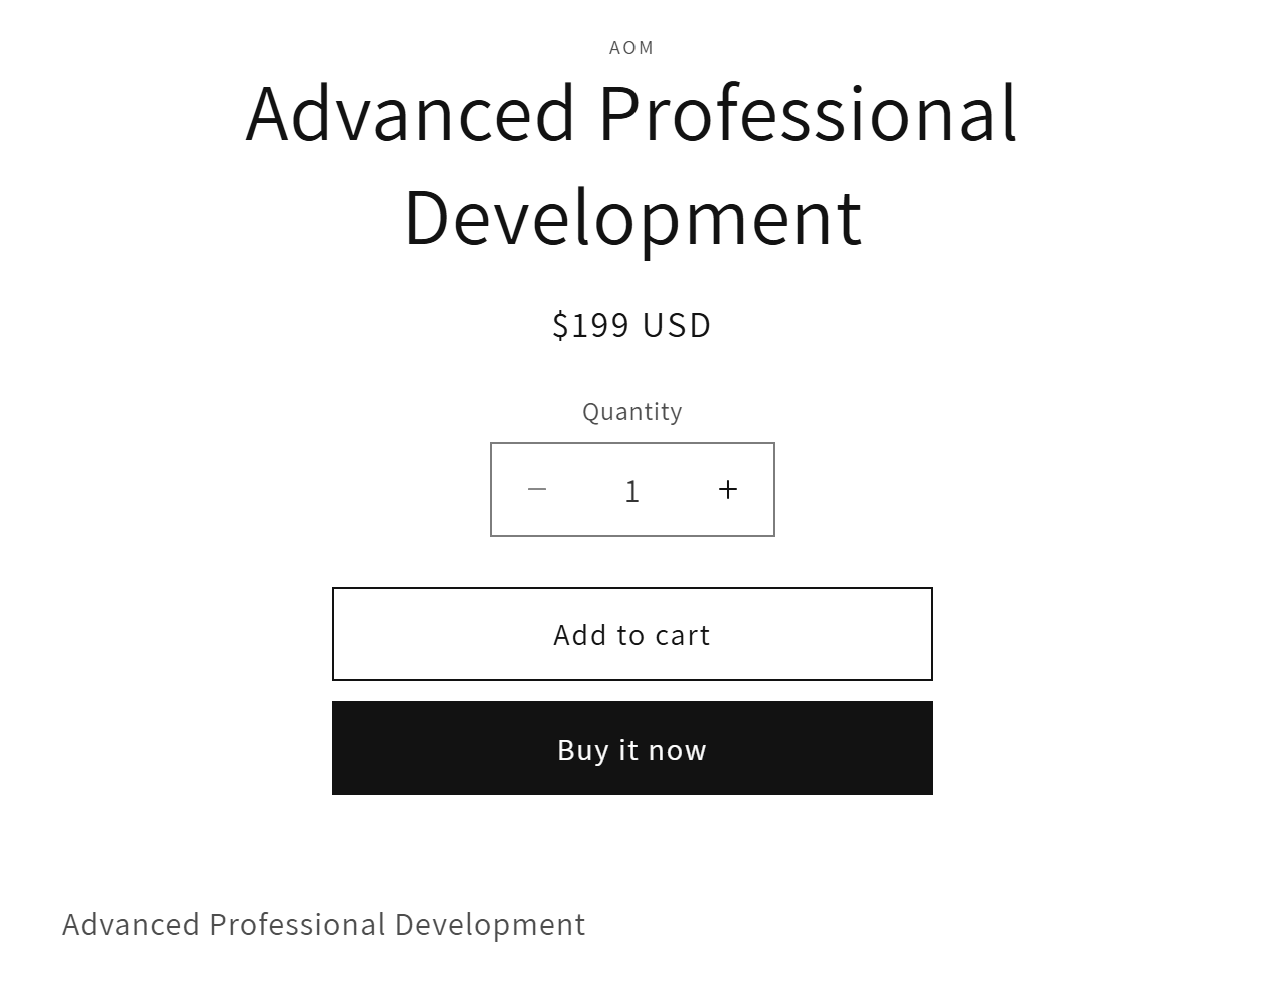Click the Buy it now button
Screen dimensions: 1266x986
click(632, 748)
